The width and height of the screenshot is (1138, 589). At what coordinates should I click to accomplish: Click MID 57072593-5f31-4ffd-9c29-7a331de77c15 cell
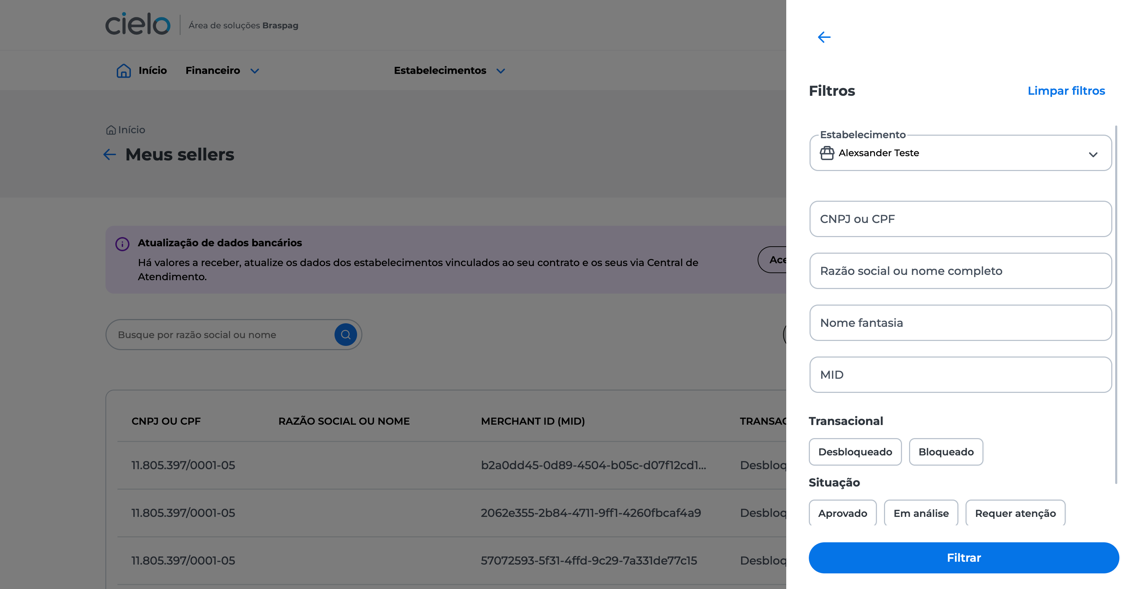click(589, 561)
